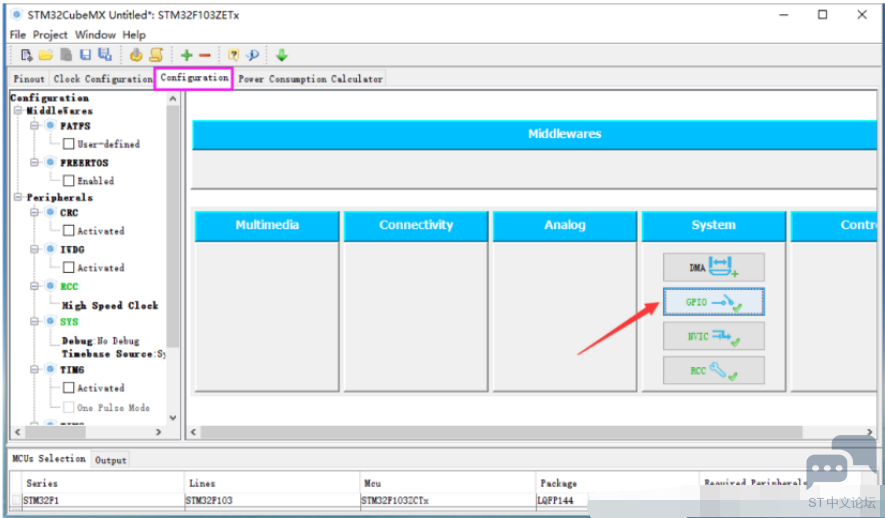Viewport: 885px width, 518px height.
Task: Click the Save Project floppy icon
Action: 85,55
